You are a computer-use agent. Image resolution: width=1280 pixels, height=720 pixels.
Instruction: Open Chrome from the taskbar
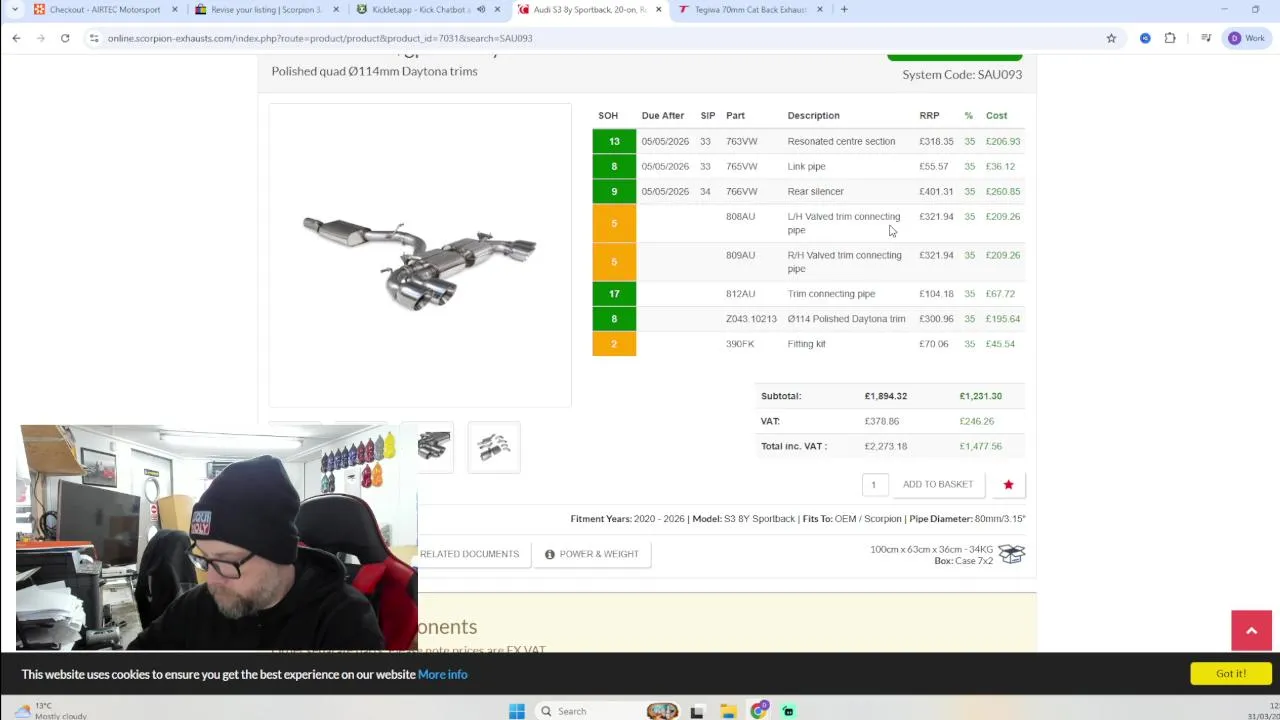point(759,711)
